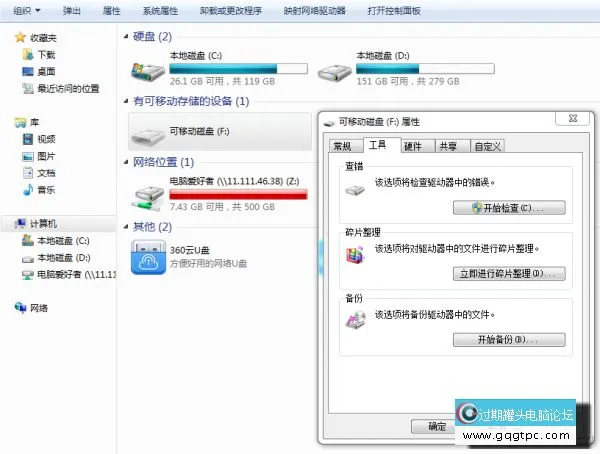Click the 文档 library icon
This screenshot has height=454, width=600.
[28, 173]
